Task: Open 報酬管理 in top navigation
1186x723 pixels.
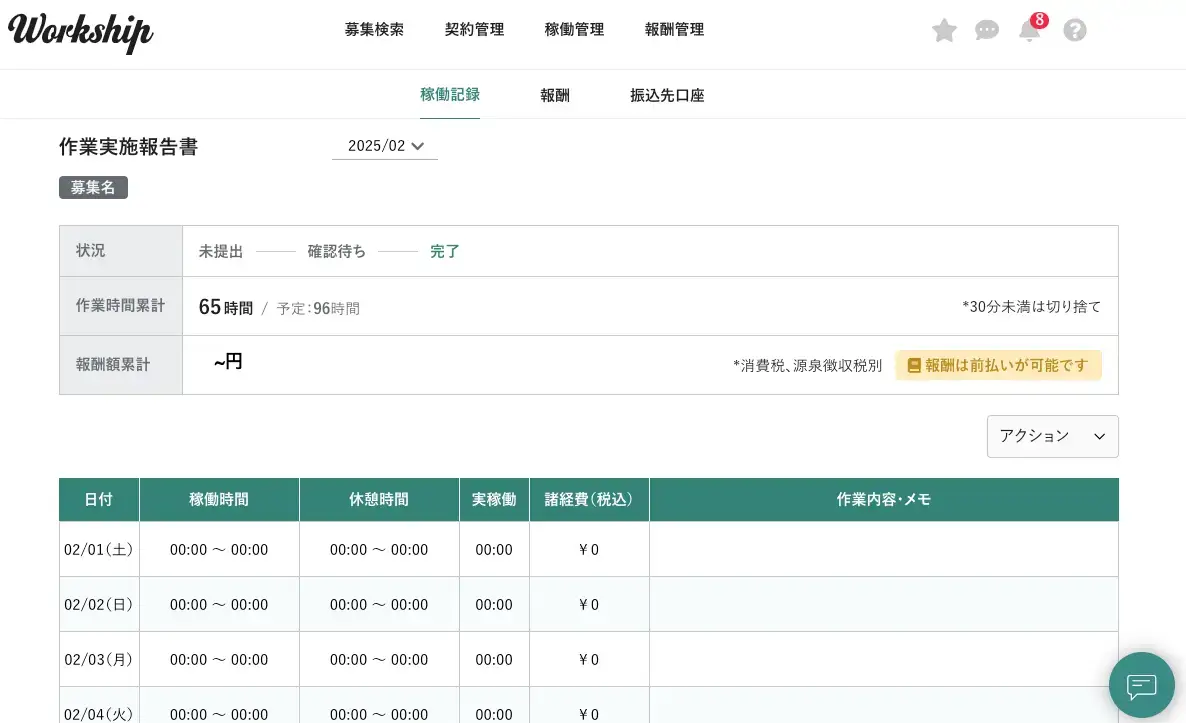Action: click(x=674, y=30)
